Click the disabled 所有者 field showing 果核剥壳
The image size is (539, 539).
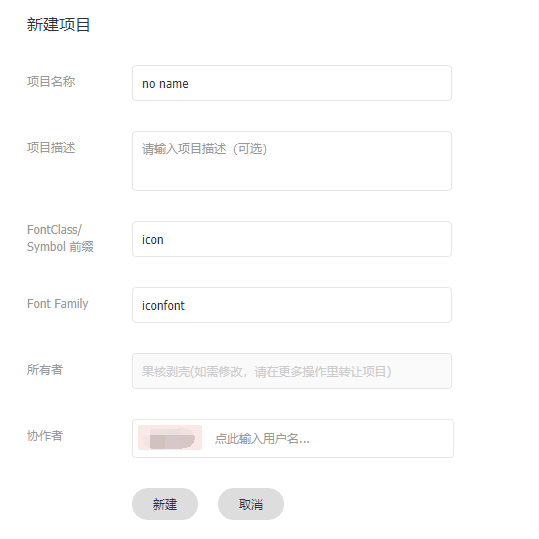tap(292, 371)
